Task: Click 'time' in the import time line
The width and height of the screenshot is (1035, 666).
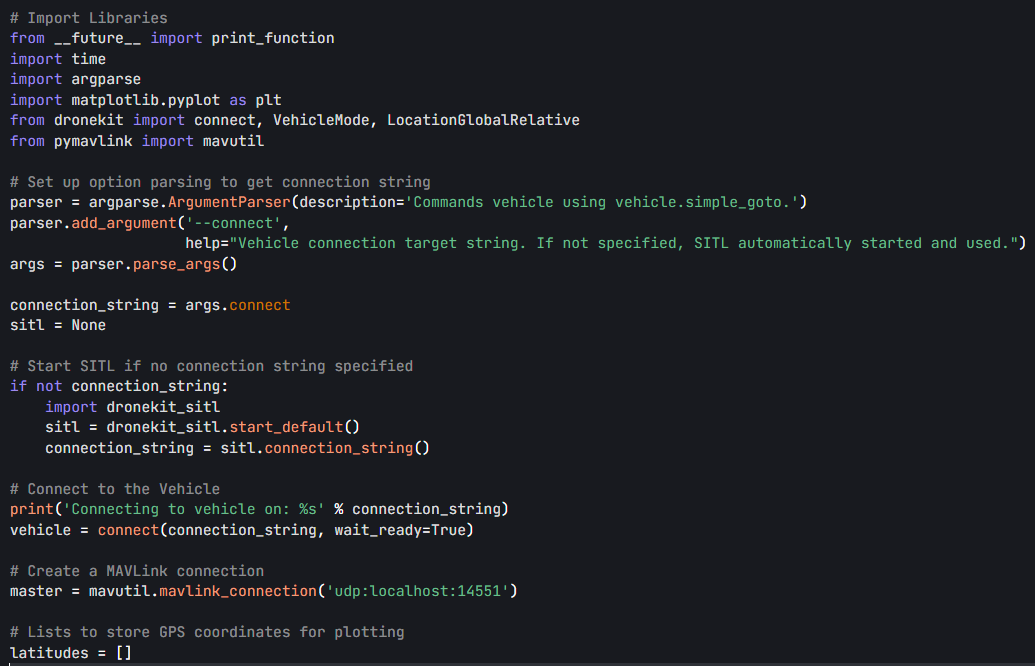Action: coord(88,59)
